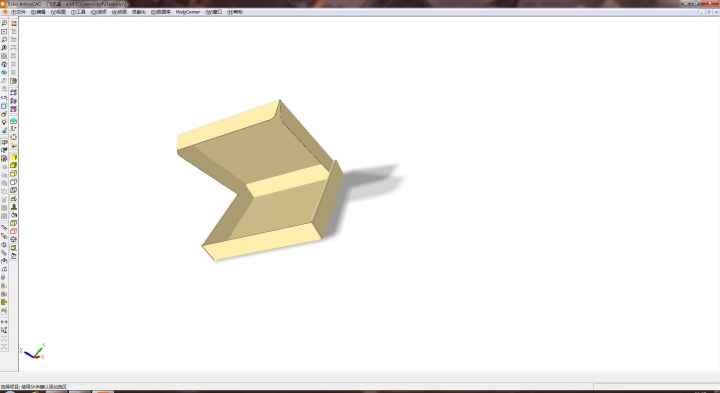Viewport: 720px width, 393px height.
Task: Click the green stamp icon in second column
Action: click(13, 207)
